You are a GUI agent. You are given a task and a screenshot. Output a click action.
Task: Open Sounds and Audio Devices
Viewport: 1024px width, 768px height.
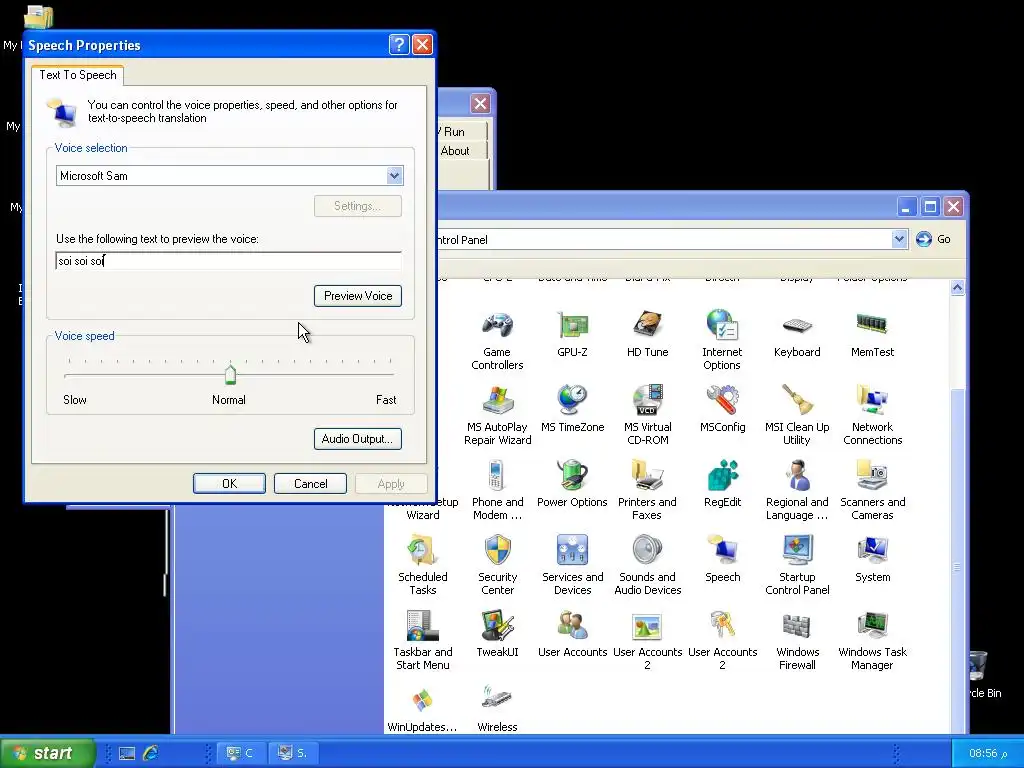[x=647, y=565]
